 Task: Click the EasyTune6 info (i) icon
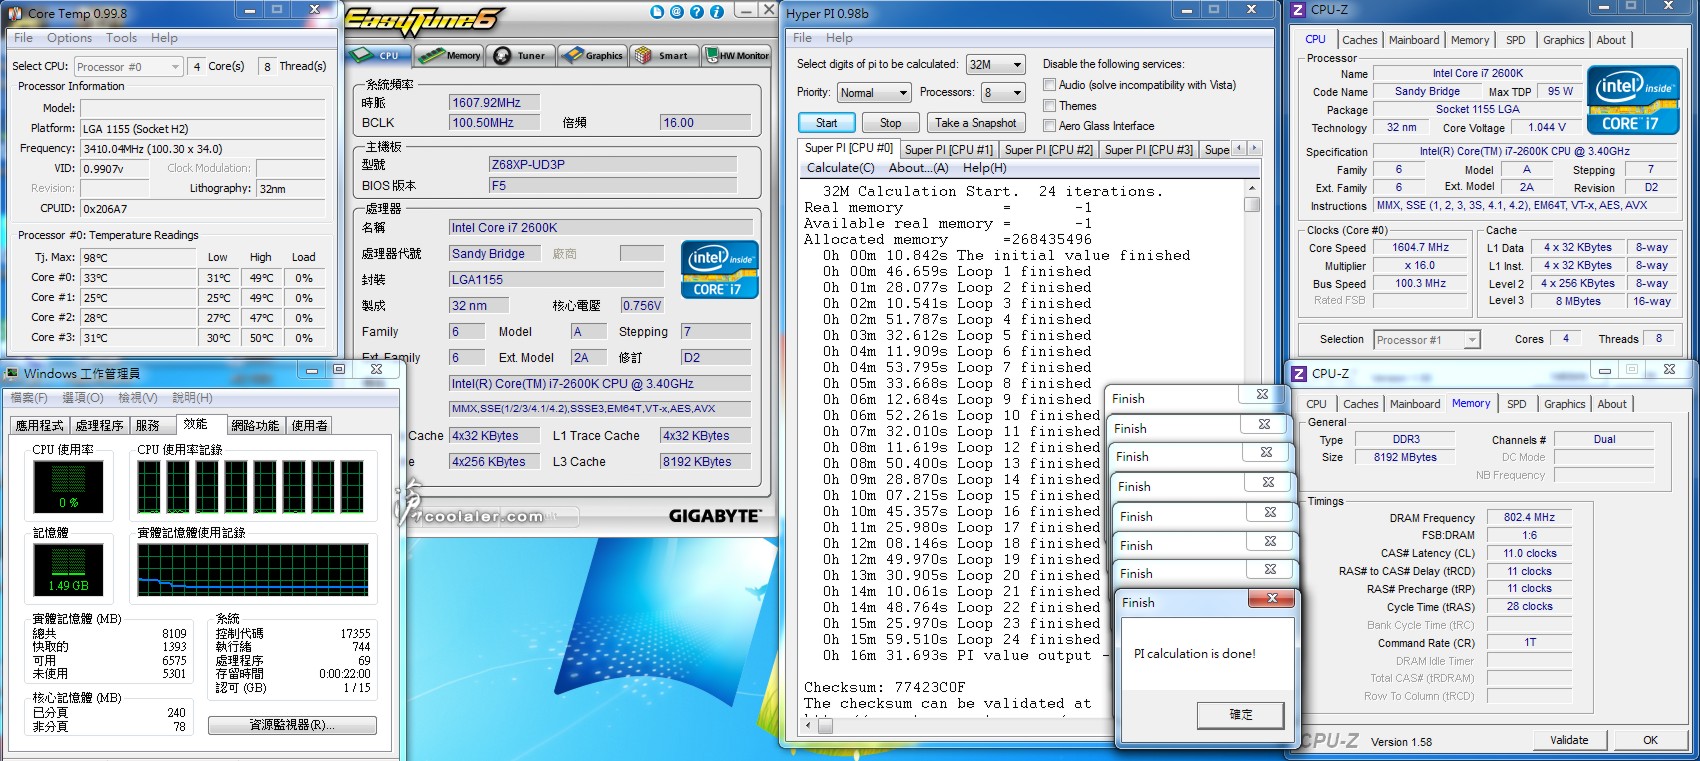coord(717,12)
